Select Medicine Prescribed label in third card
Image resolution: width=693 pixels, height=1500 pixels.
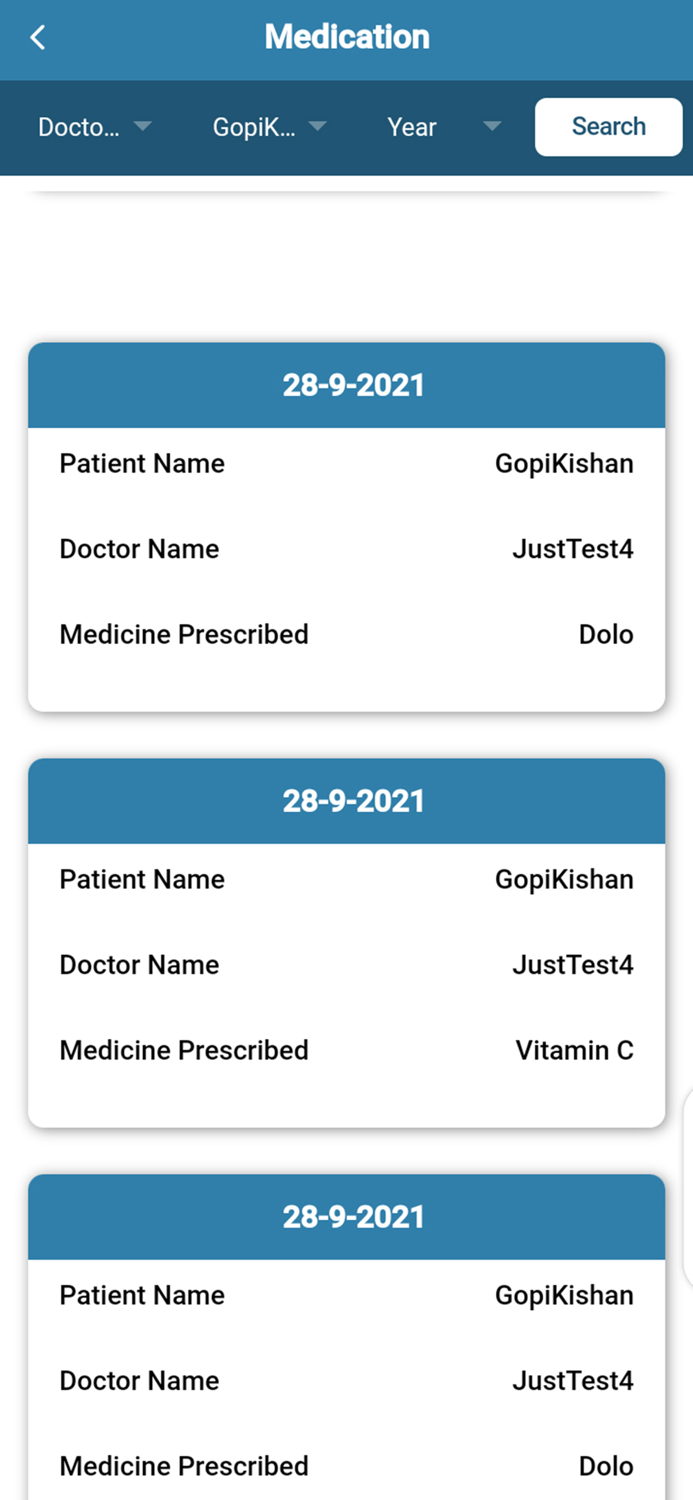[x=184, y=1466]
